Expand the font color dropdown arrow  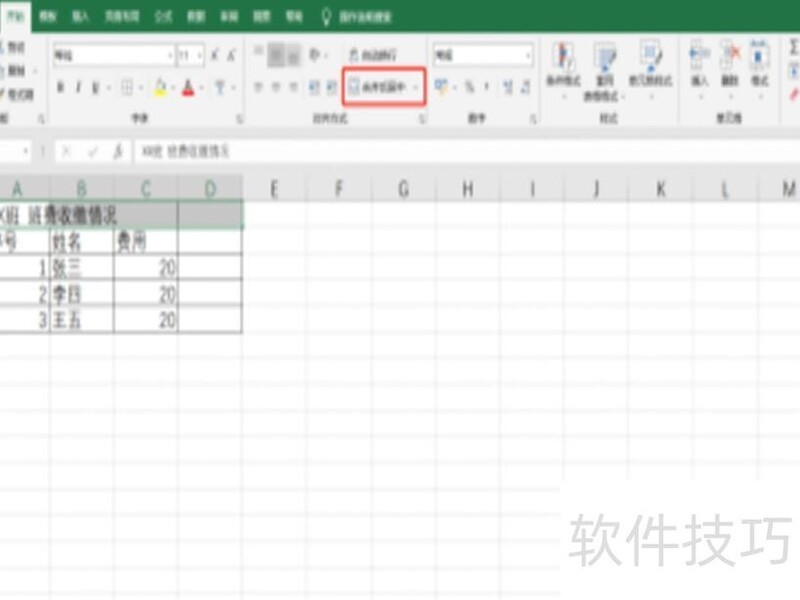pos(202,85)
